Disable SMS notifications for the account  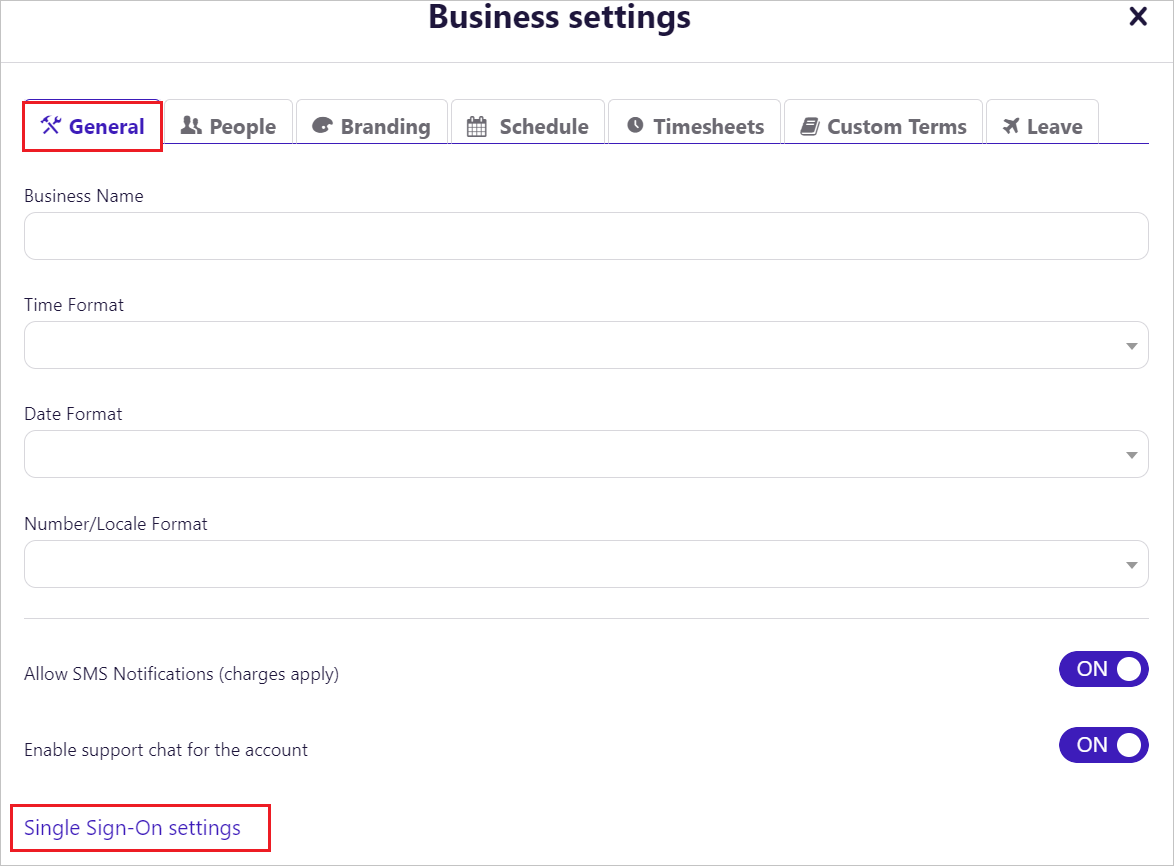(x=1104, y=669)
